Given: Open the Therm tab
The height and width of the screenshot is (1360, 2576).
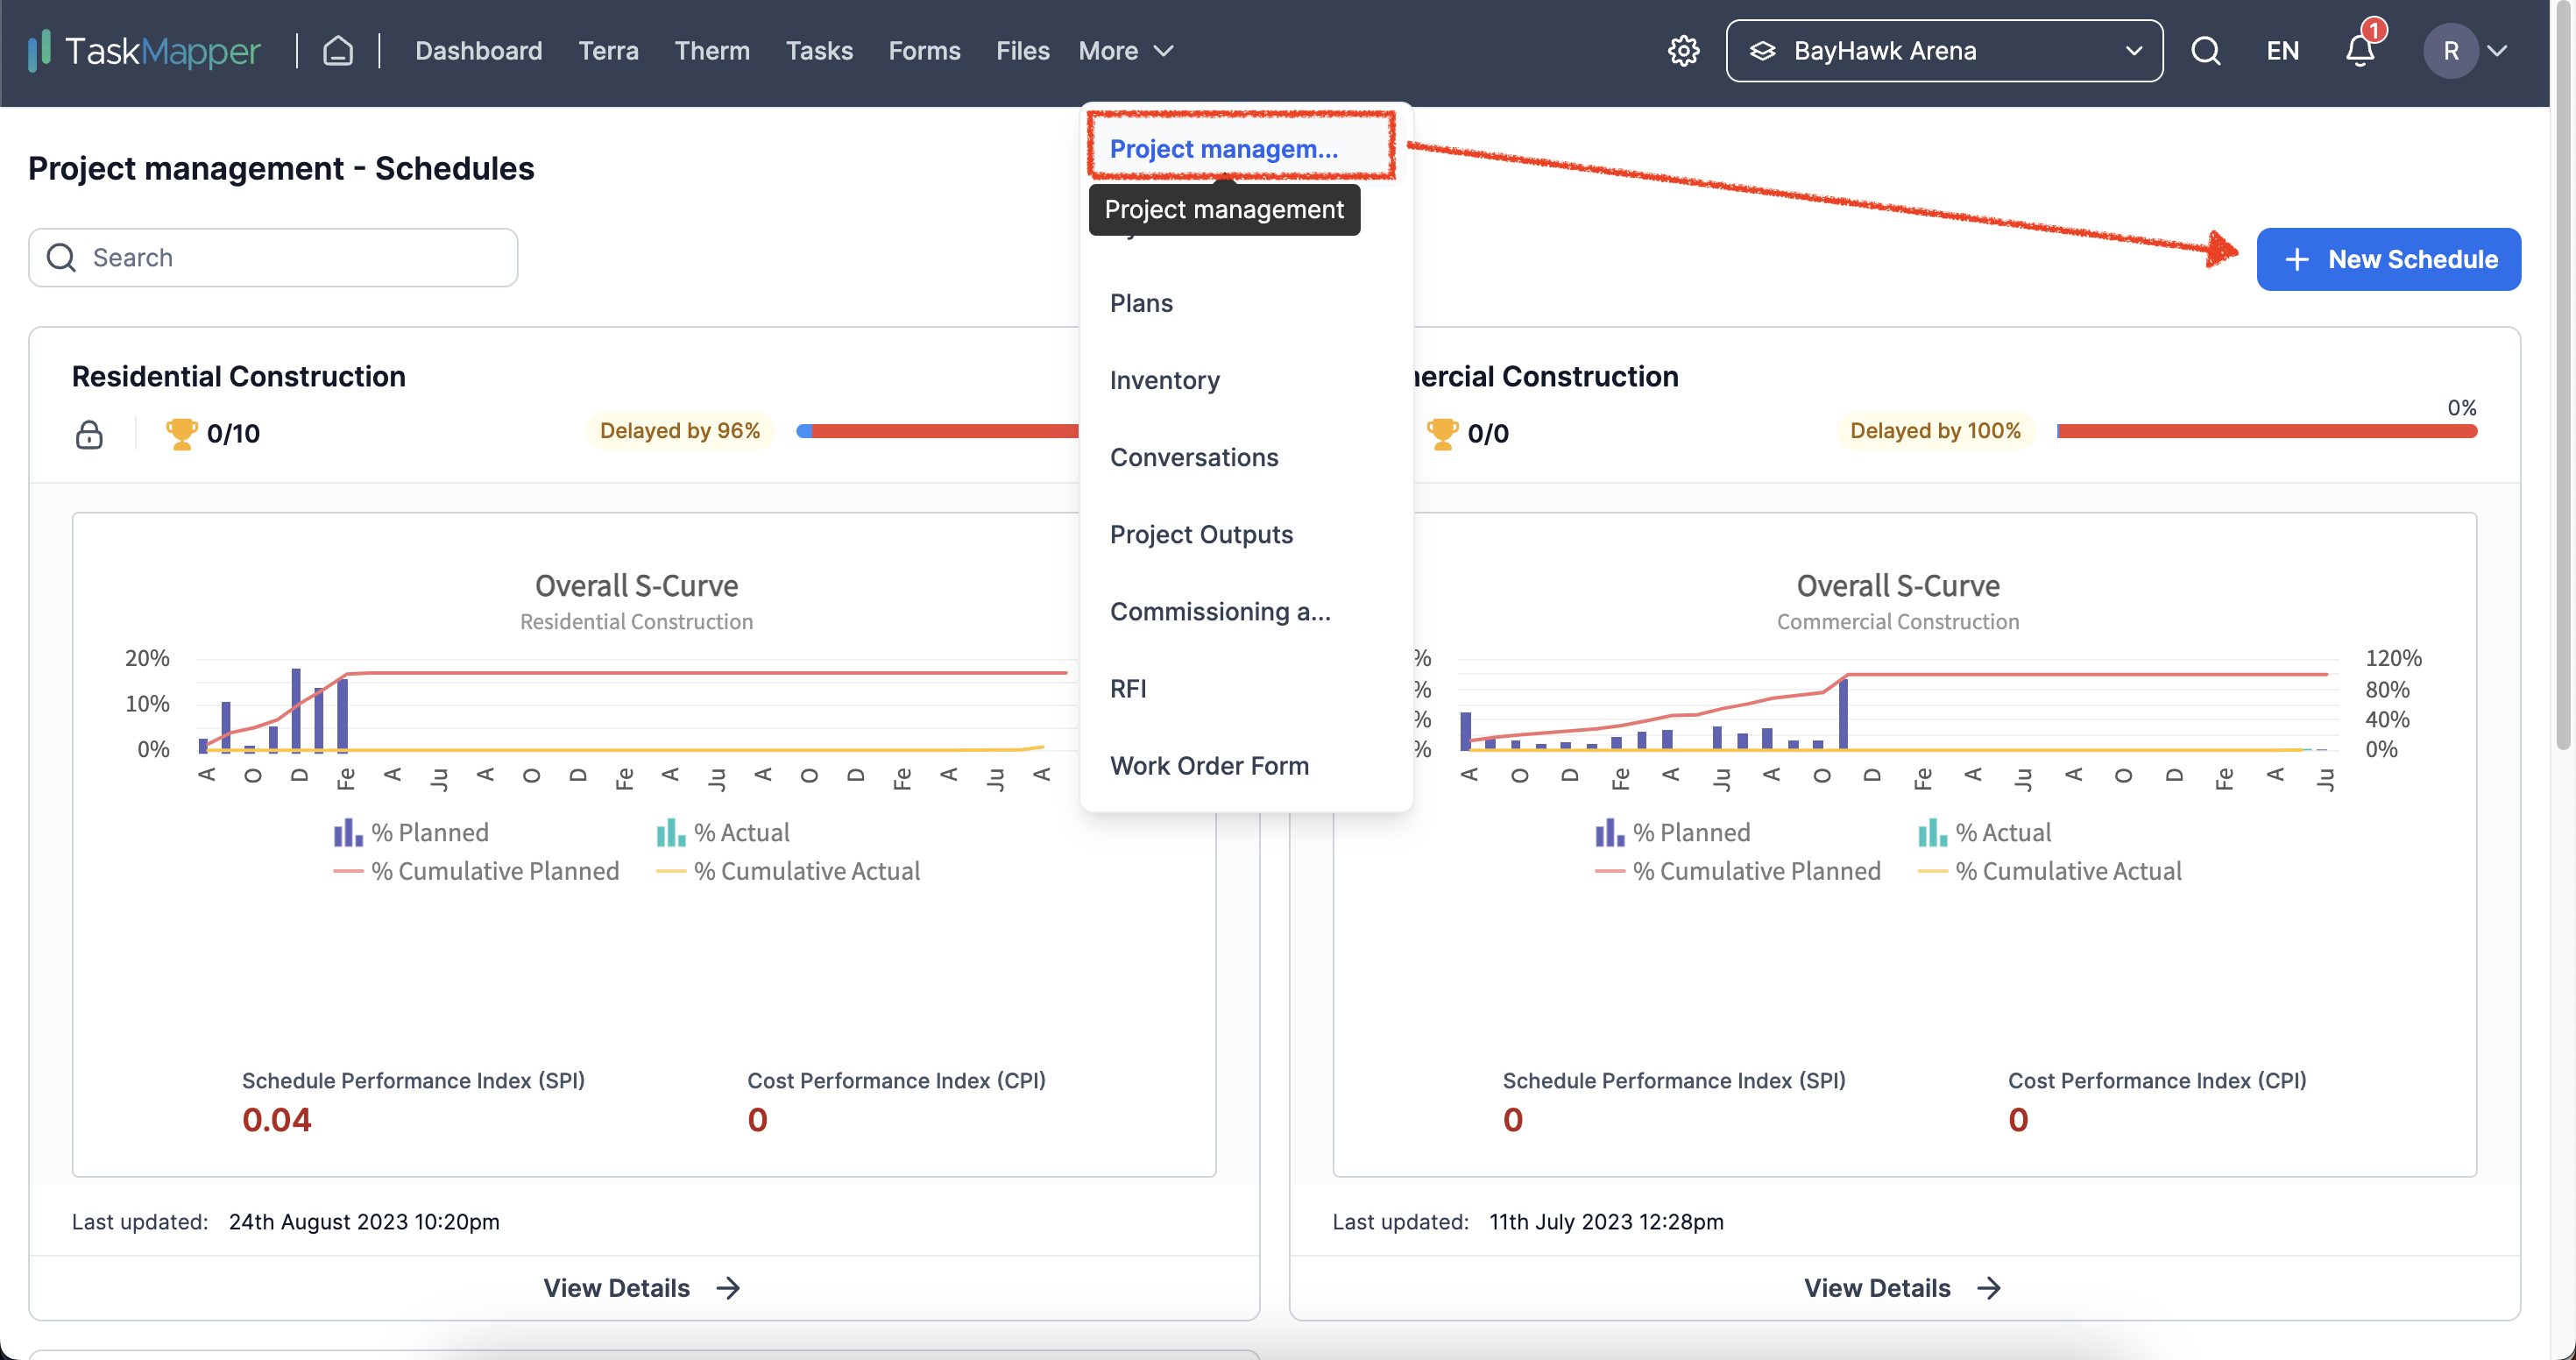Looking at the screenshot, I should point(712,50).
